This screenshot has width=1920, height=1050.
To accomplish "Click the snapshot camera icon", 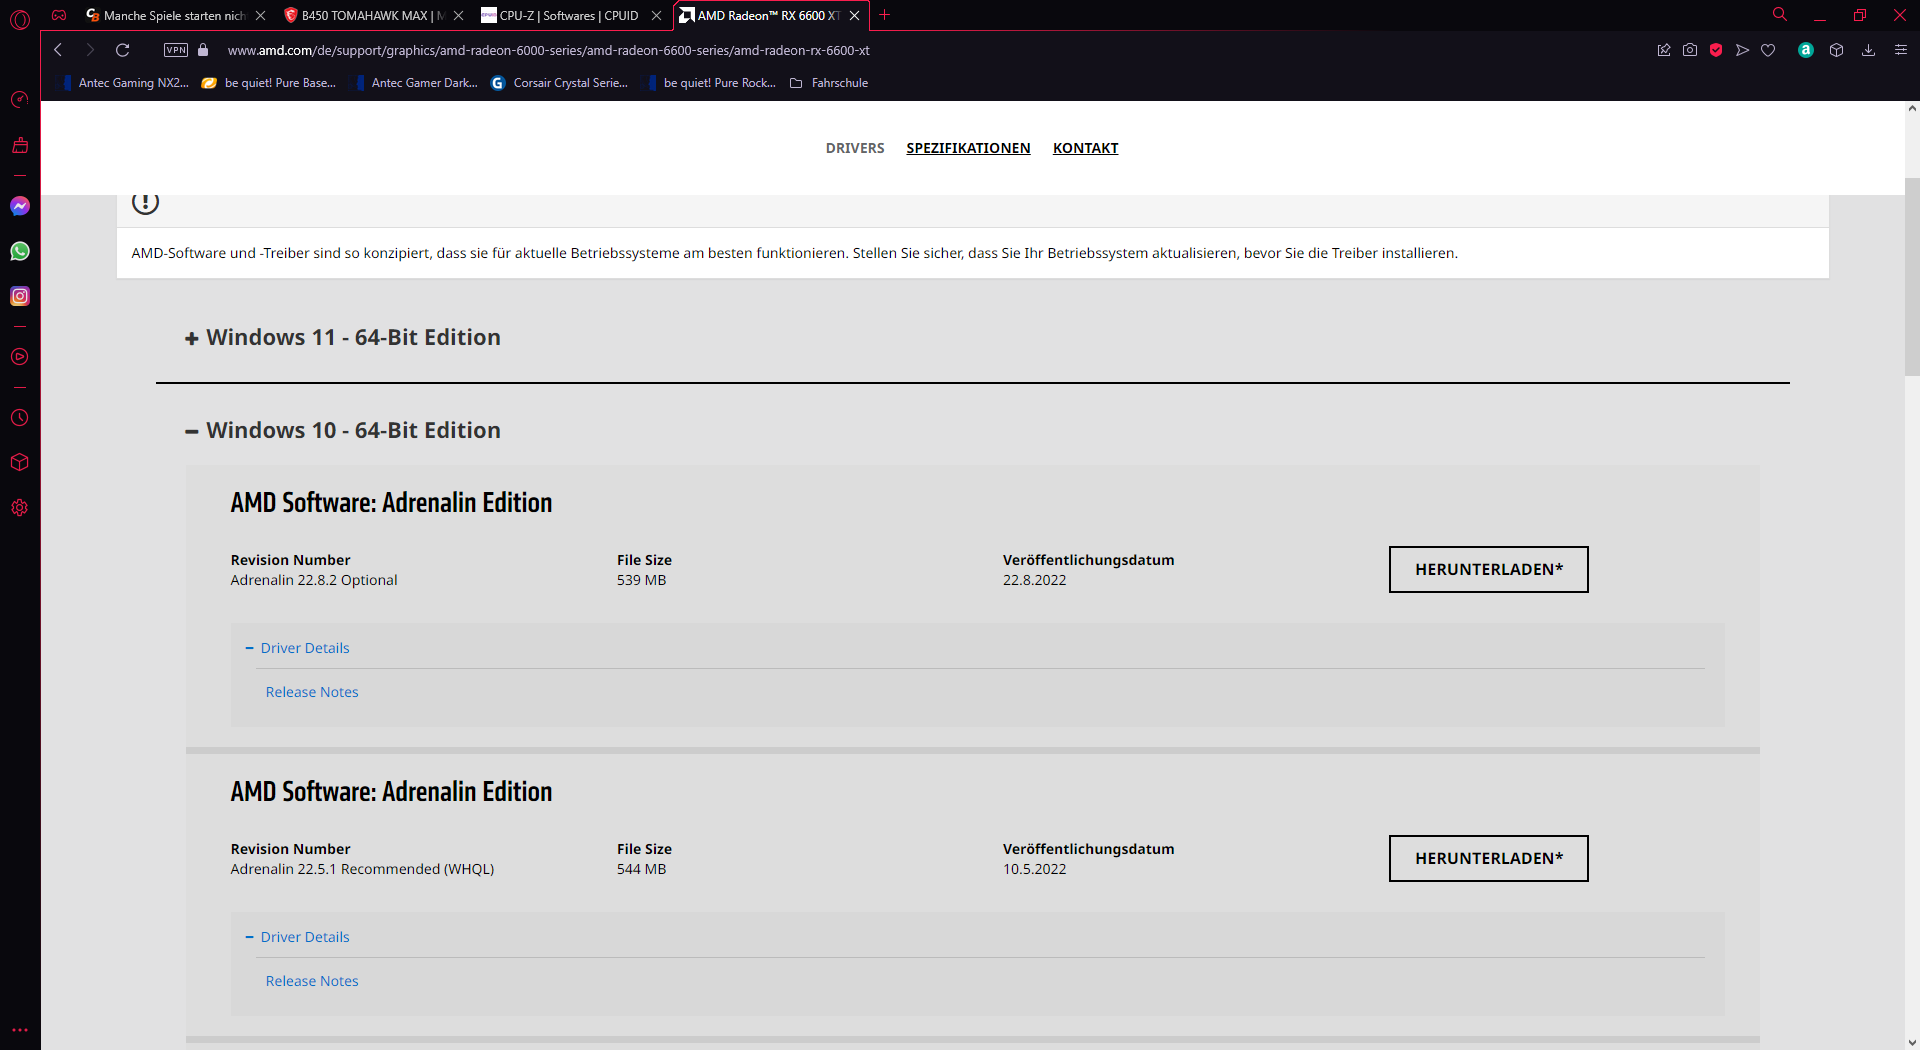I will (x=1690, y=50).
